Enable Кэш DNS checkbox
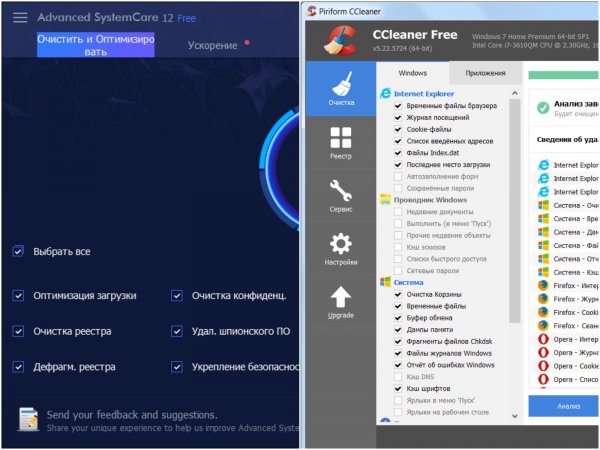 point(398,377)
